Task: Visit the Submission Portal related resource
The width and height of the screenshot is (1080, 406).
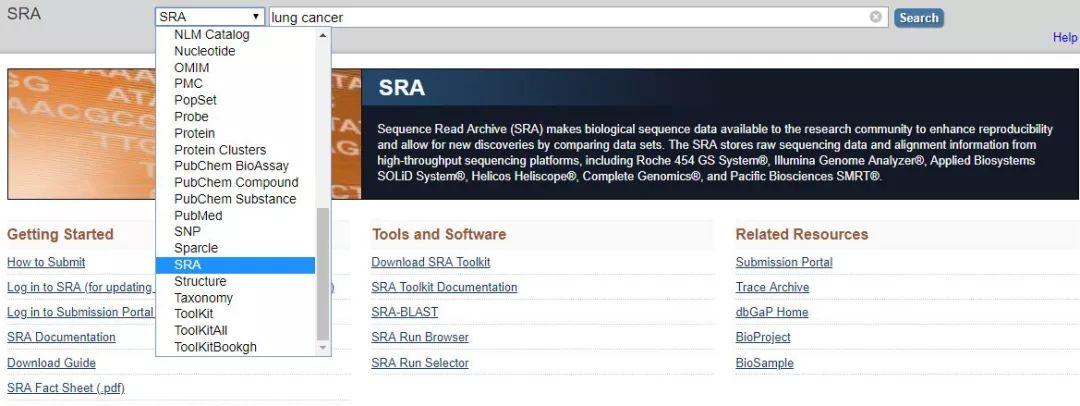Action: click(x=784, y=262)
